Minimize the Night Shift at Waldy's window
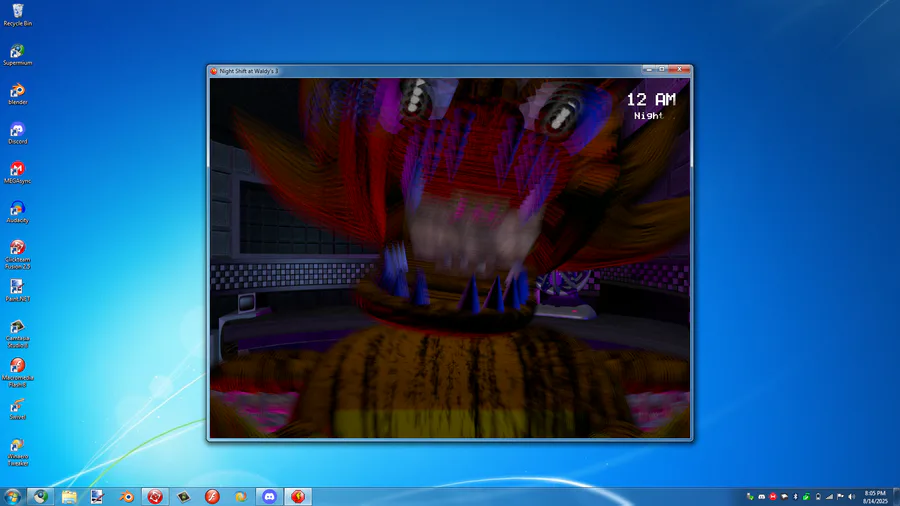The image size is (900, 506). tap(649, 69)
